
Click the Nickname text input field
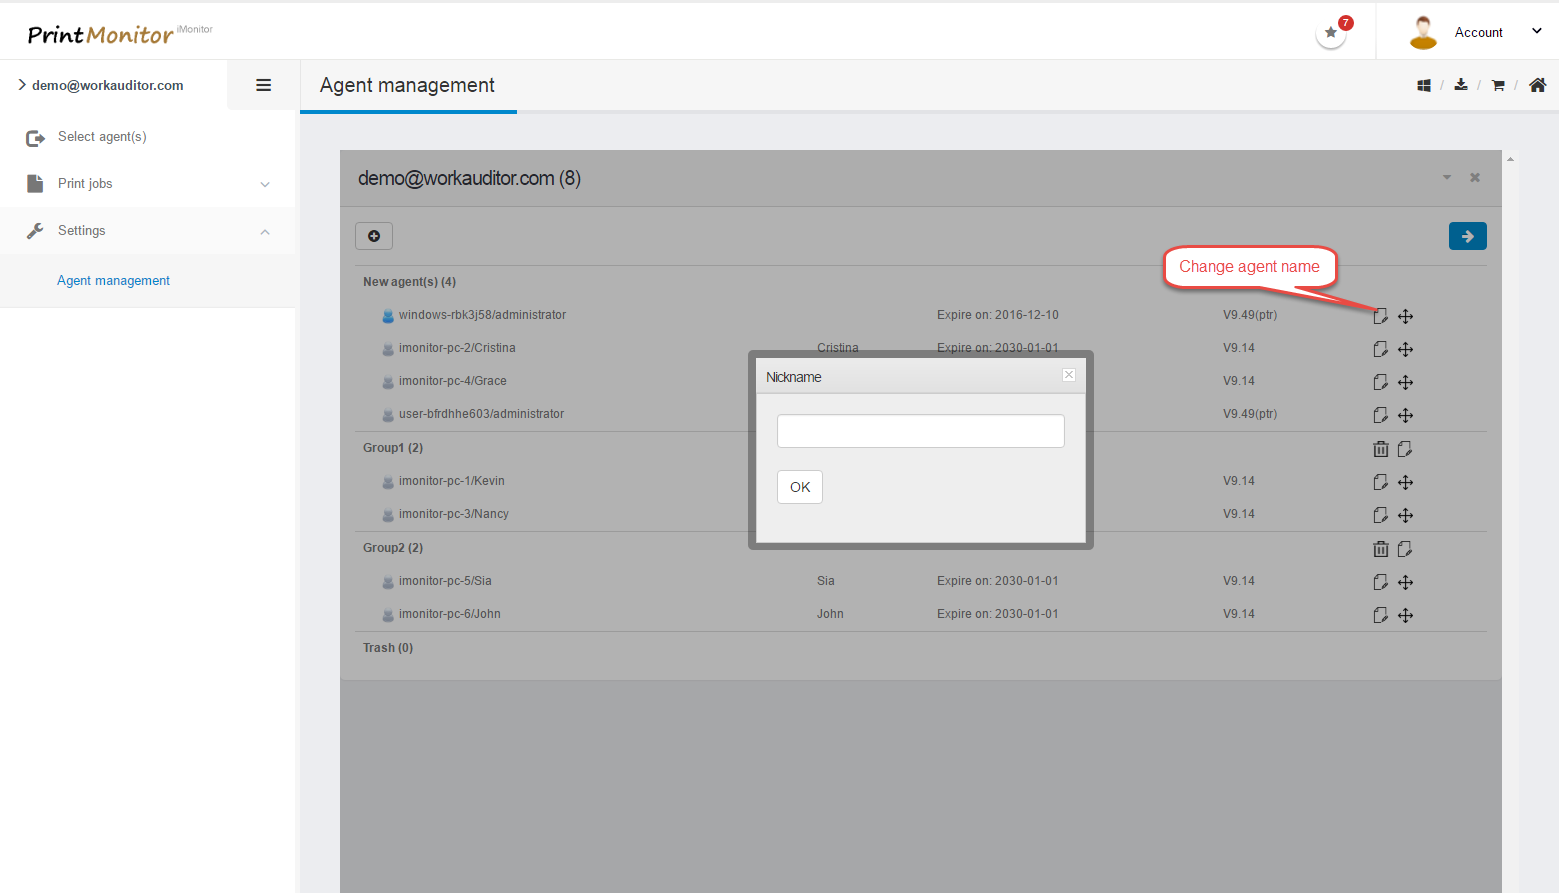[x=920, y=431]
